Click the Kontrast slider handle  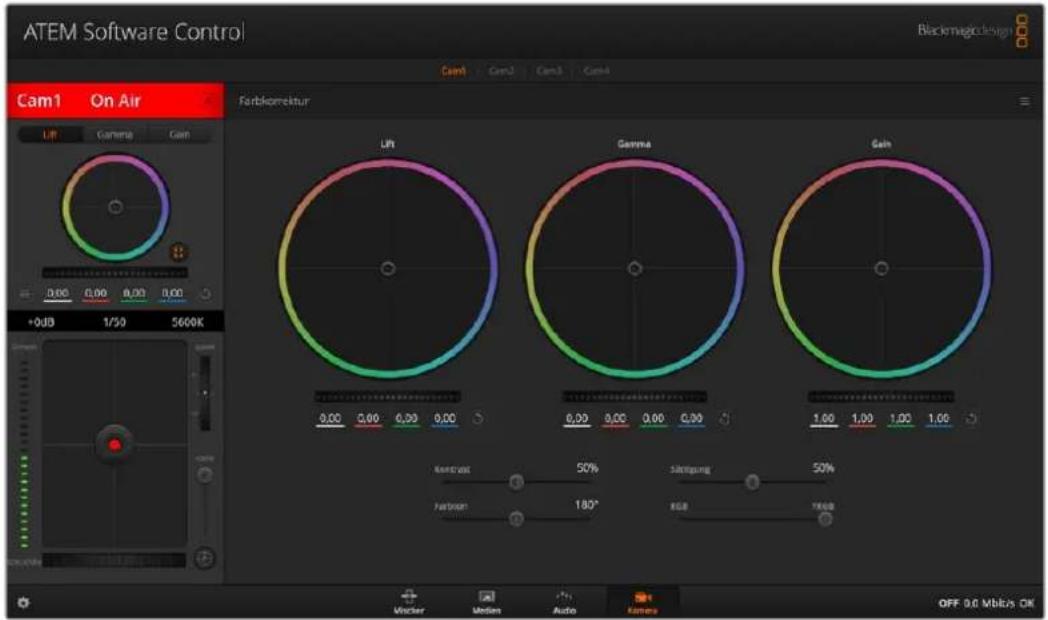click(x=516, y=482)
